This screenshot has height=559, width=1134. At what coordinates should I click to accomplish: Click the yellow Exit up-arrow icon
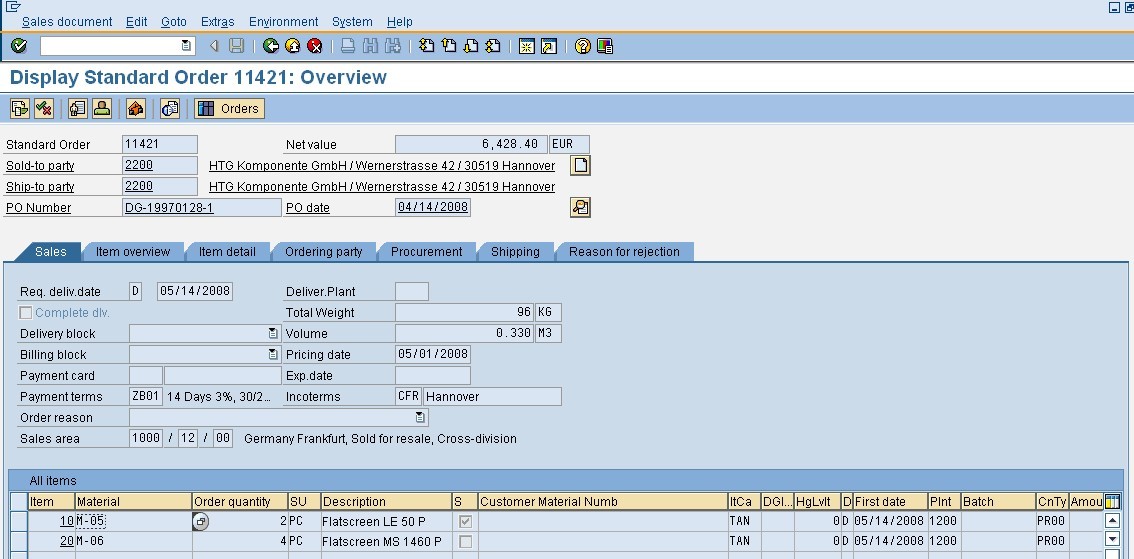tap(293, 46)
